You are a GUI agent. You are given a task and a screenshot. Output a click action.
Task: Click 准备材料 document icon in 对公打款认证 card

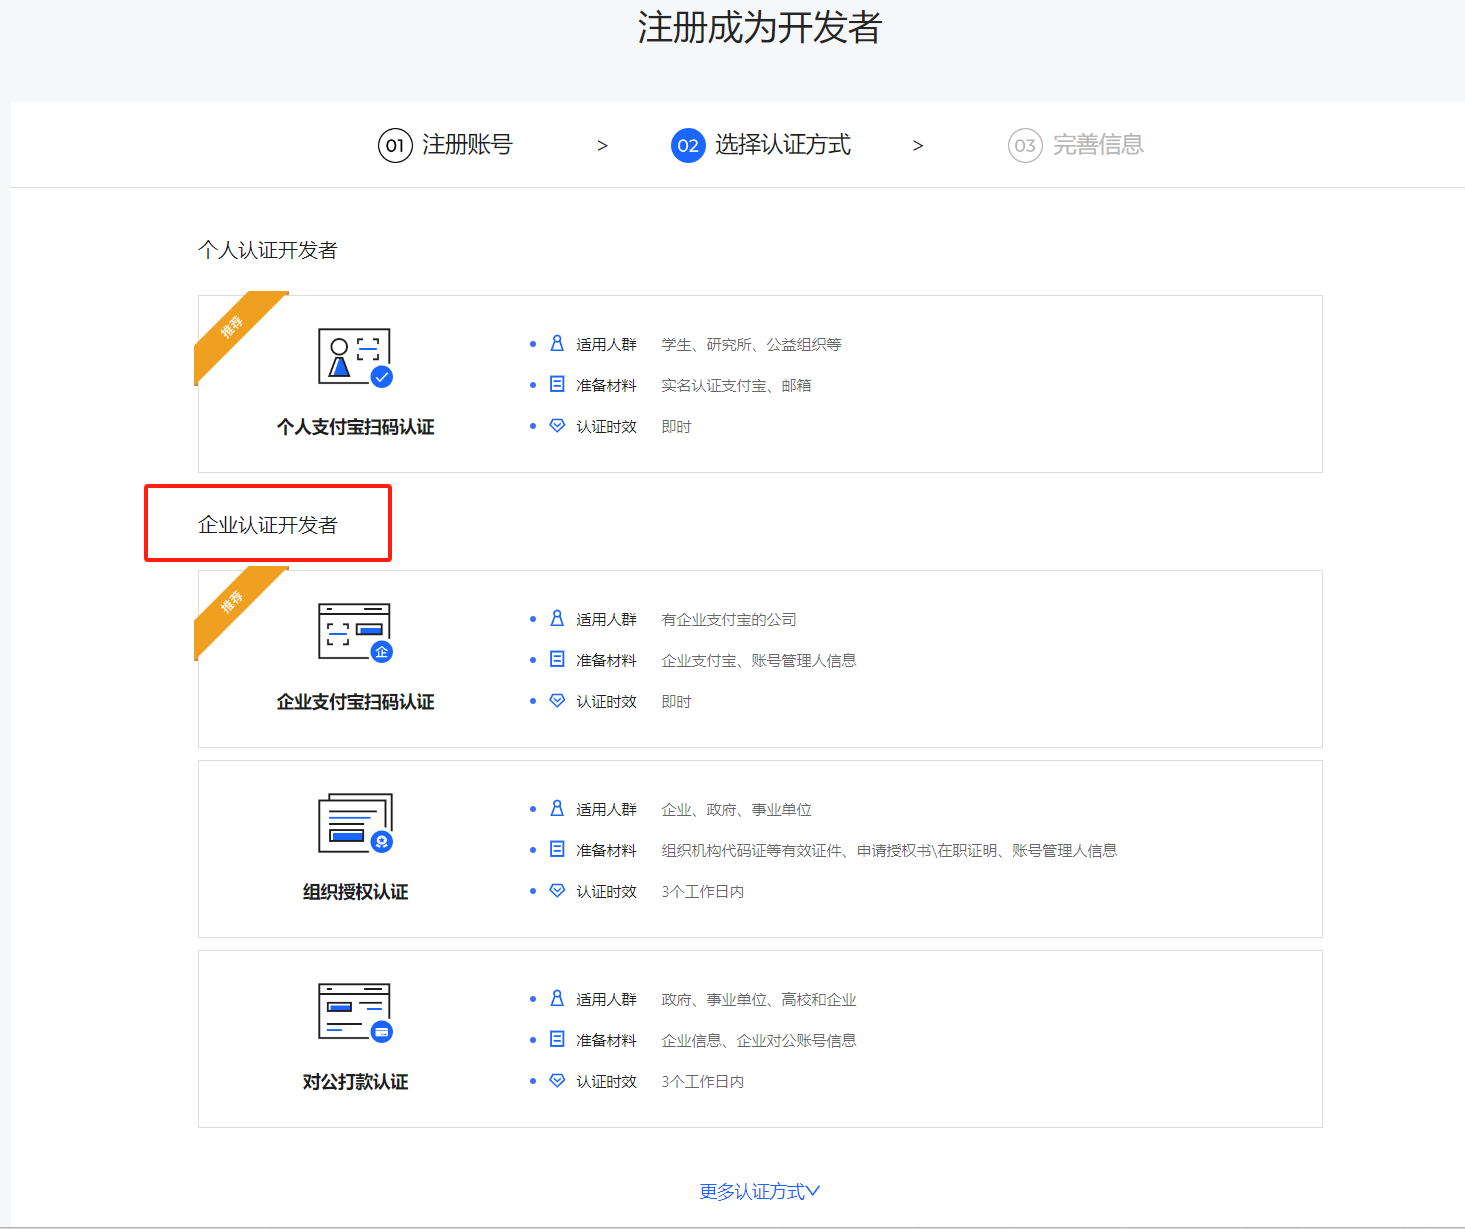557,1040
